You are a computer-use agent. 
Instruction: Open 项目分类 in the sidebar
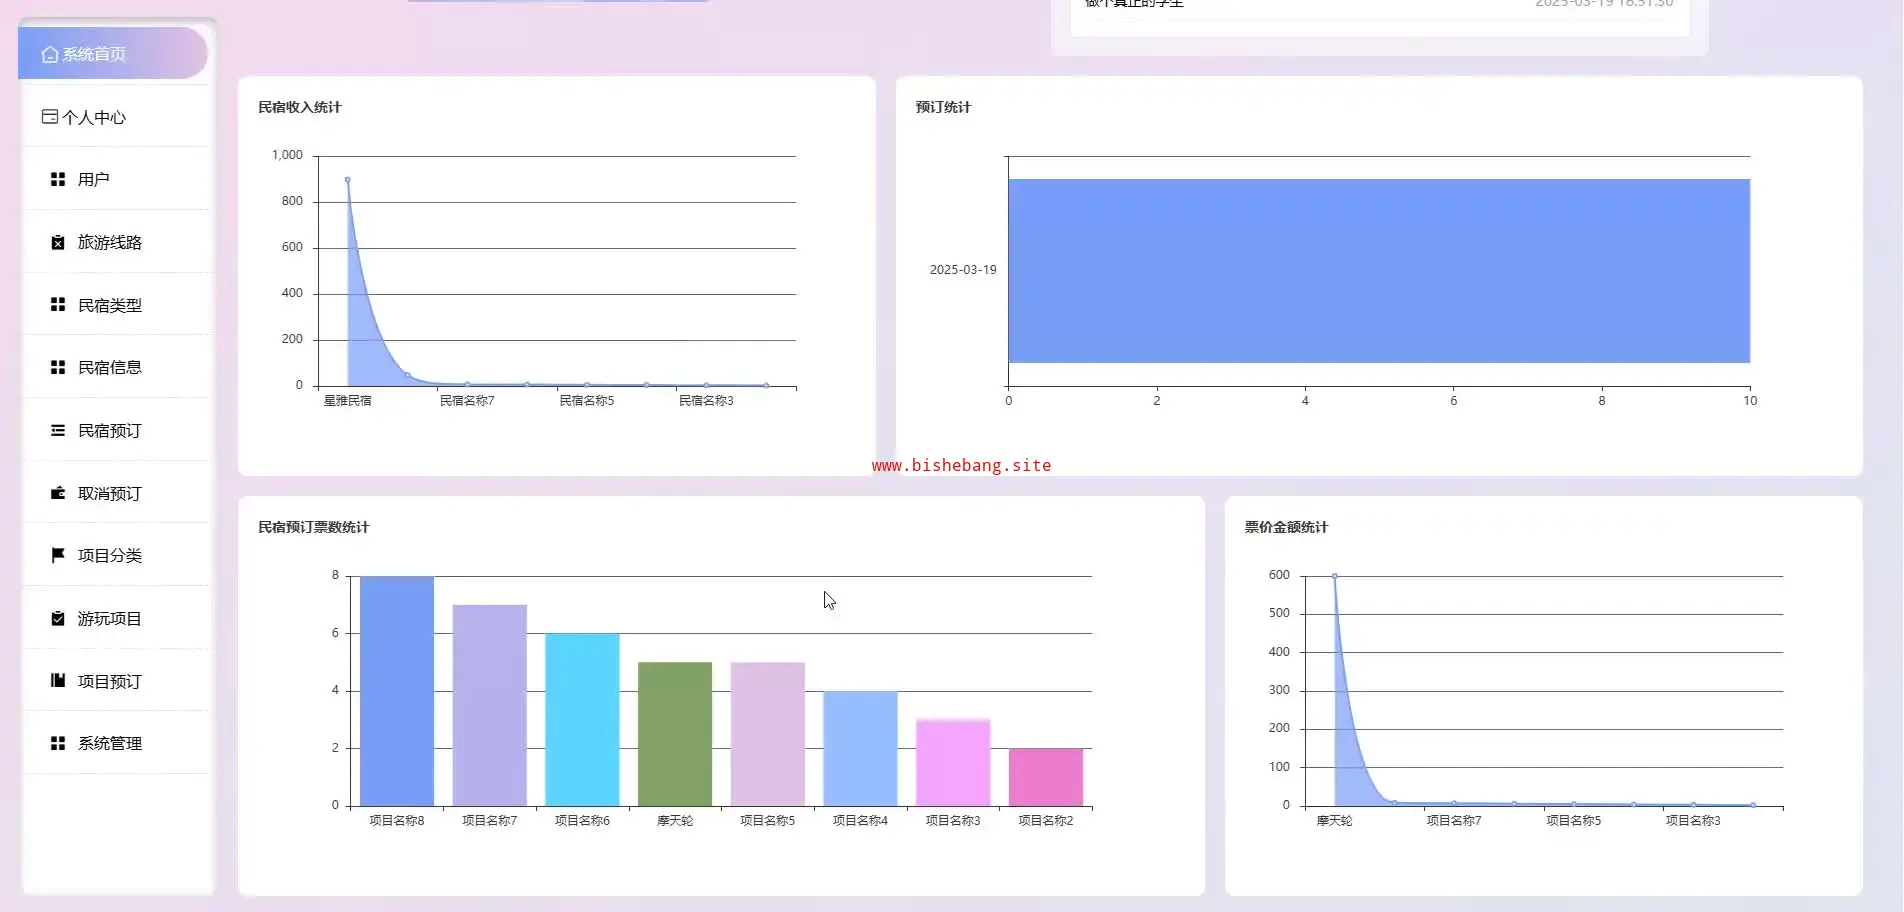pyautogui.click(x=116, y=555)
